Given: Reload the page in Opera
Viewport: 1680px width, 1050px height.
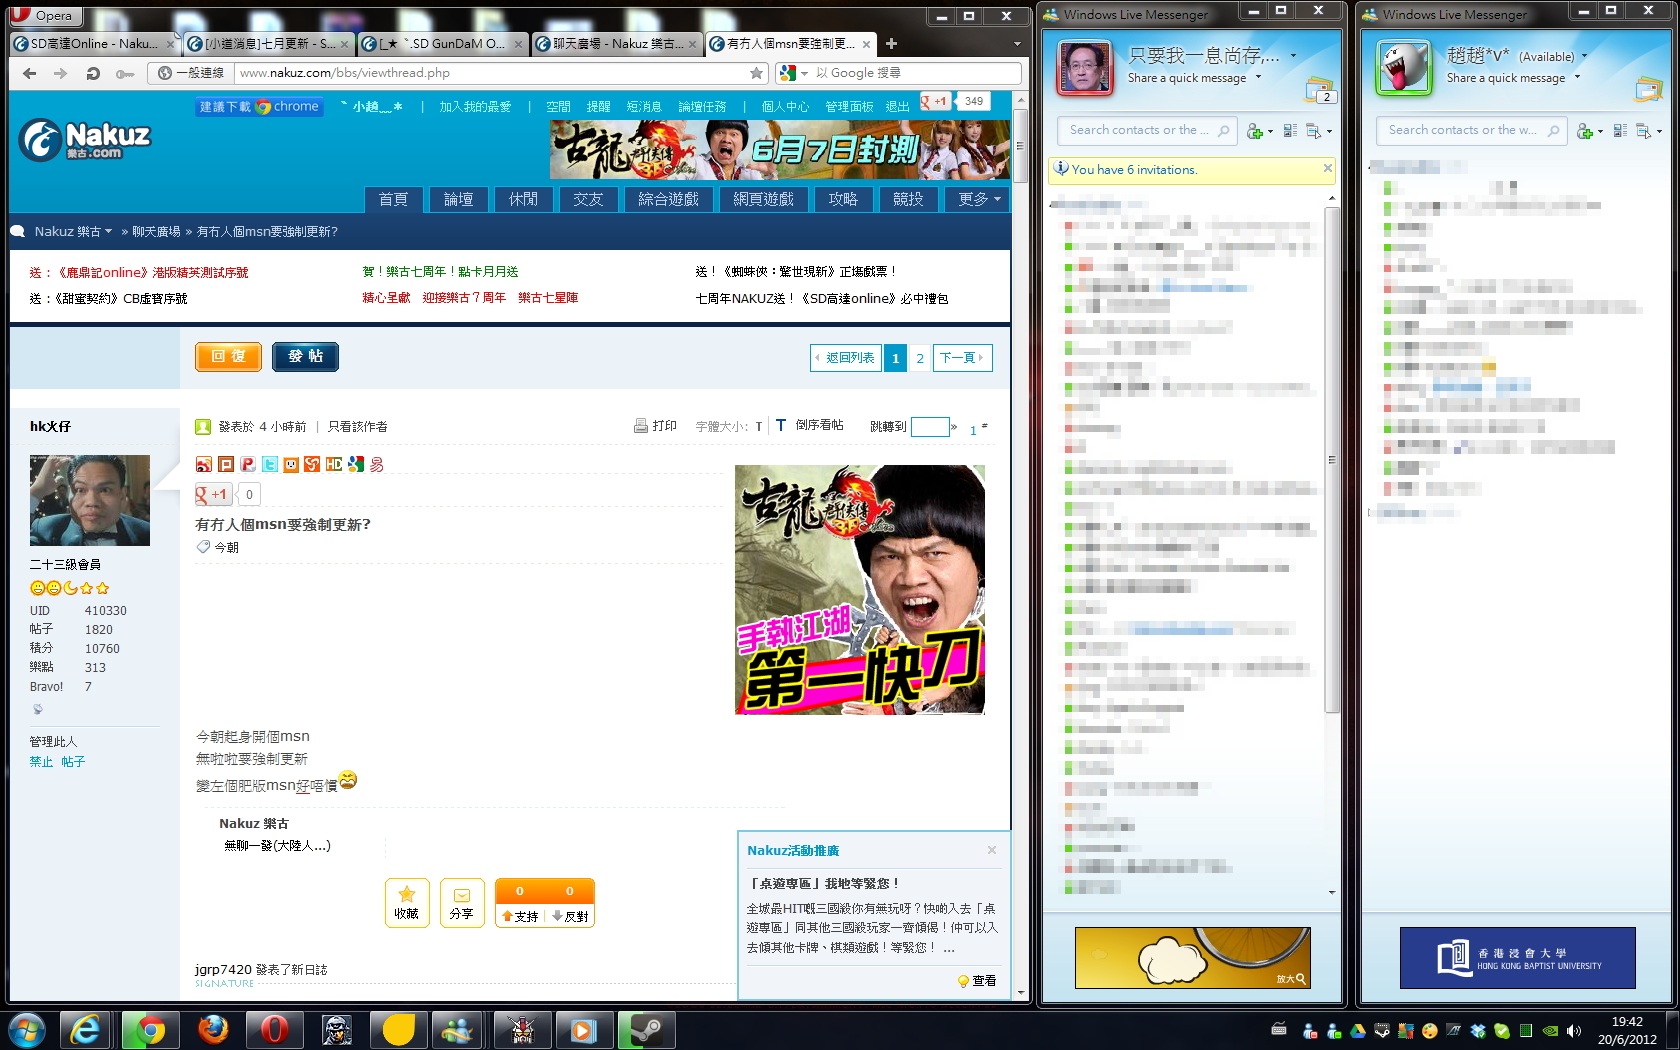Looking at the screenshot, I should (x=93, y=73).
